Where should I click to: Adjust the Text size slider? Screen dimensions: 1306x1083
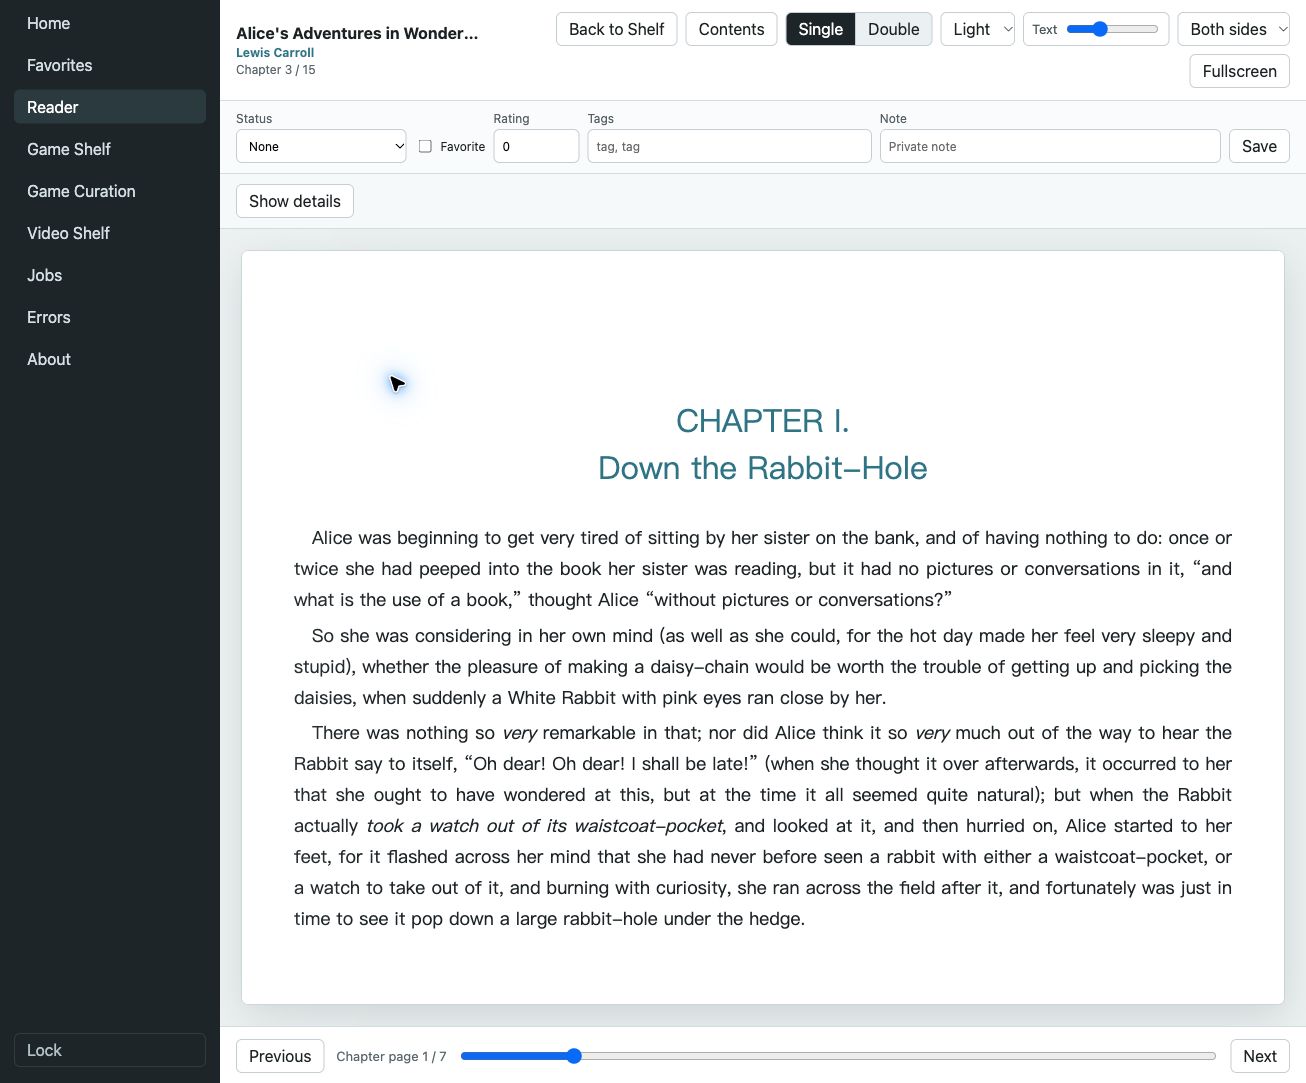(1112, 29)
